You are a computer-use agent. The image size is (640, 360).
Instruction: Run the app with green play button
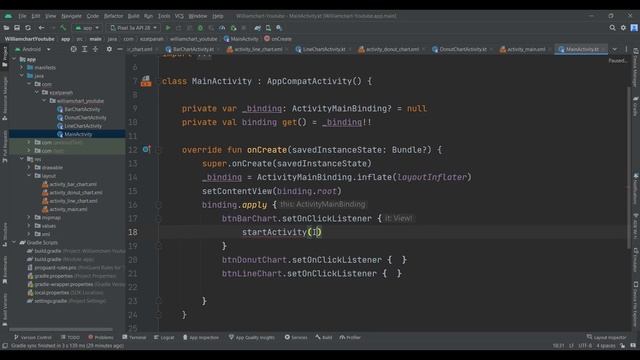pyautogui.click(x=168, y=28)
